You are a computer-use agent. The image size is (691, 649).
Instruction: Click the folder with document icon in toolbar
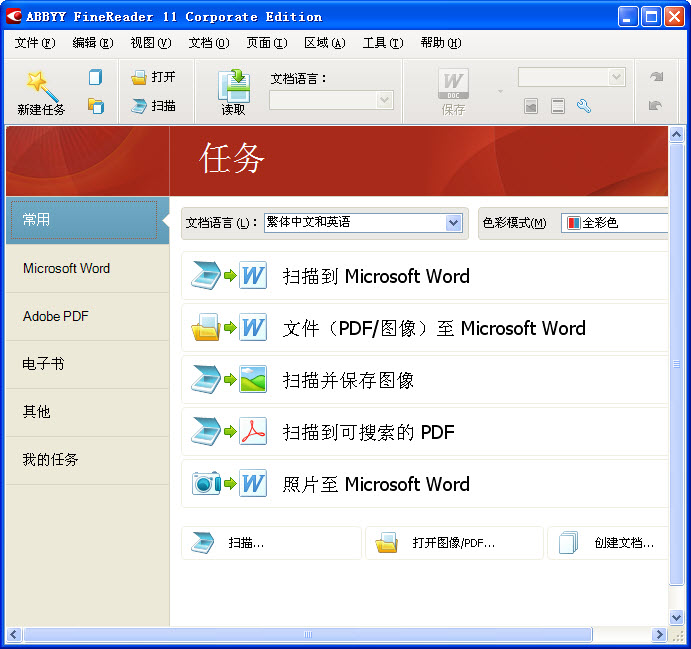[x=96, y=106]
